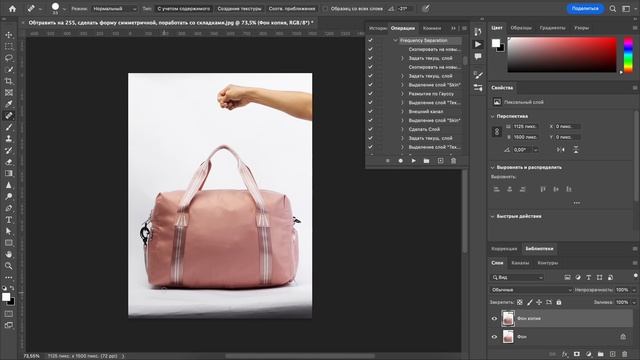This screenshot has height=360, width=640.
Task: Select the Crop tool
Action: (x=9, y=81)
